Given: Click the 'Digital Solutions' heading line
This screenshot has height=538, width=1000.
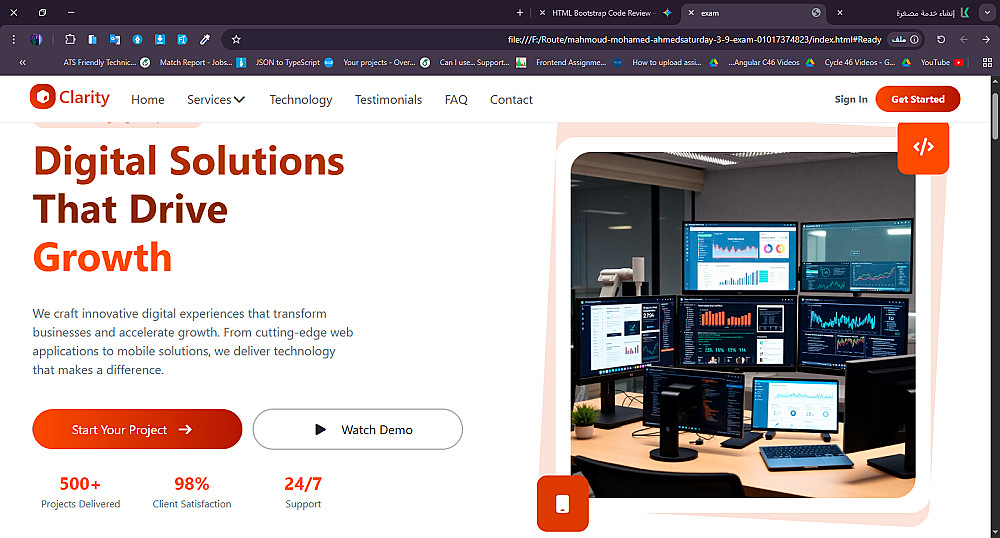Looking at the screenshot, I should [x=189, y=161].
